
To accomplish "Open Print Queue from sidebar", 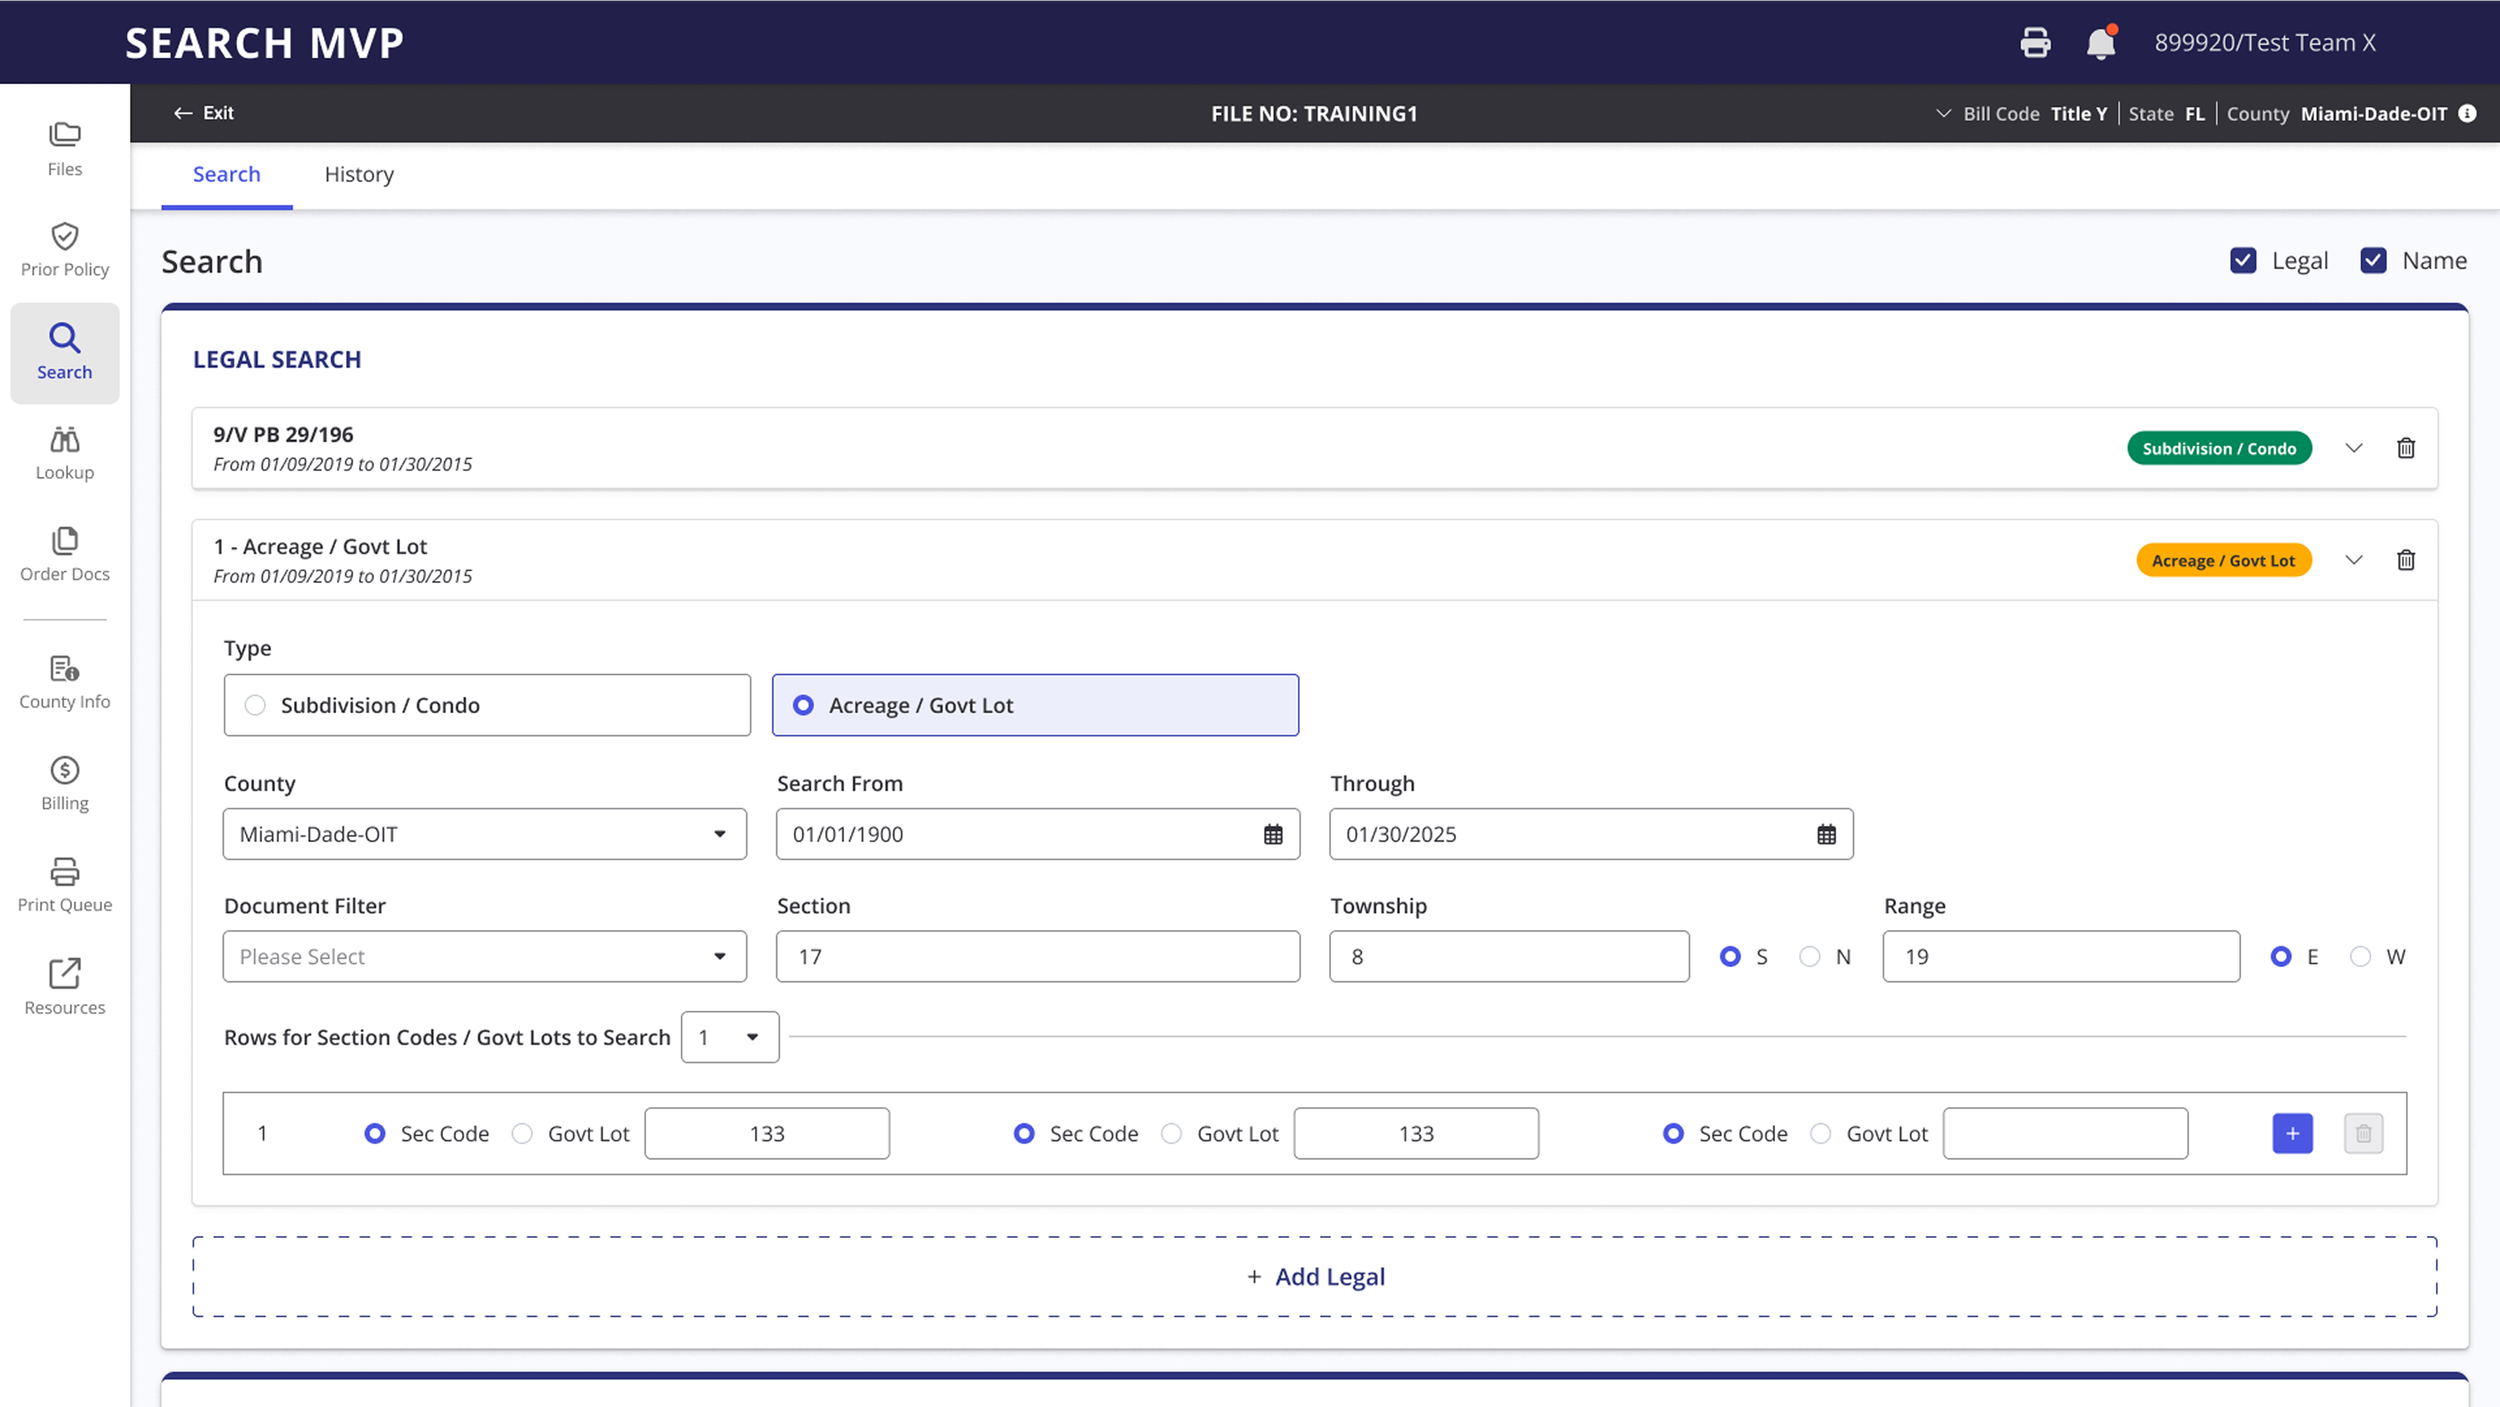I will point(65,885).
